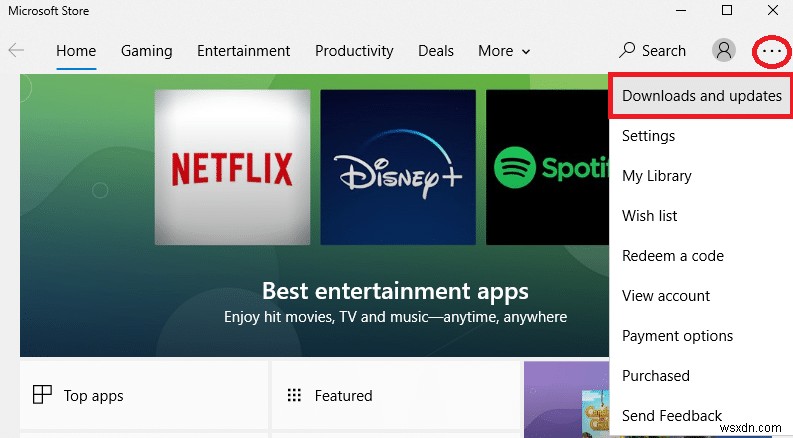Click the Featured dots grid icon
This screenshot has height=438, width=793.
294,395
